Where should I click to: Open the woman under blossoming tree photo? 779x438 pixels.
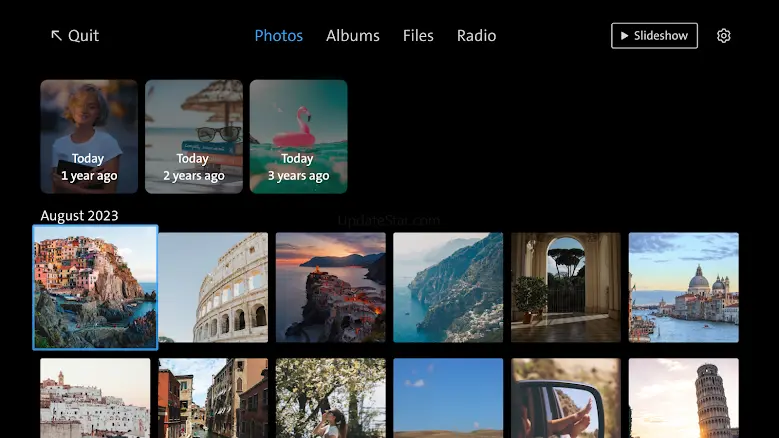[x=330, y=398]
